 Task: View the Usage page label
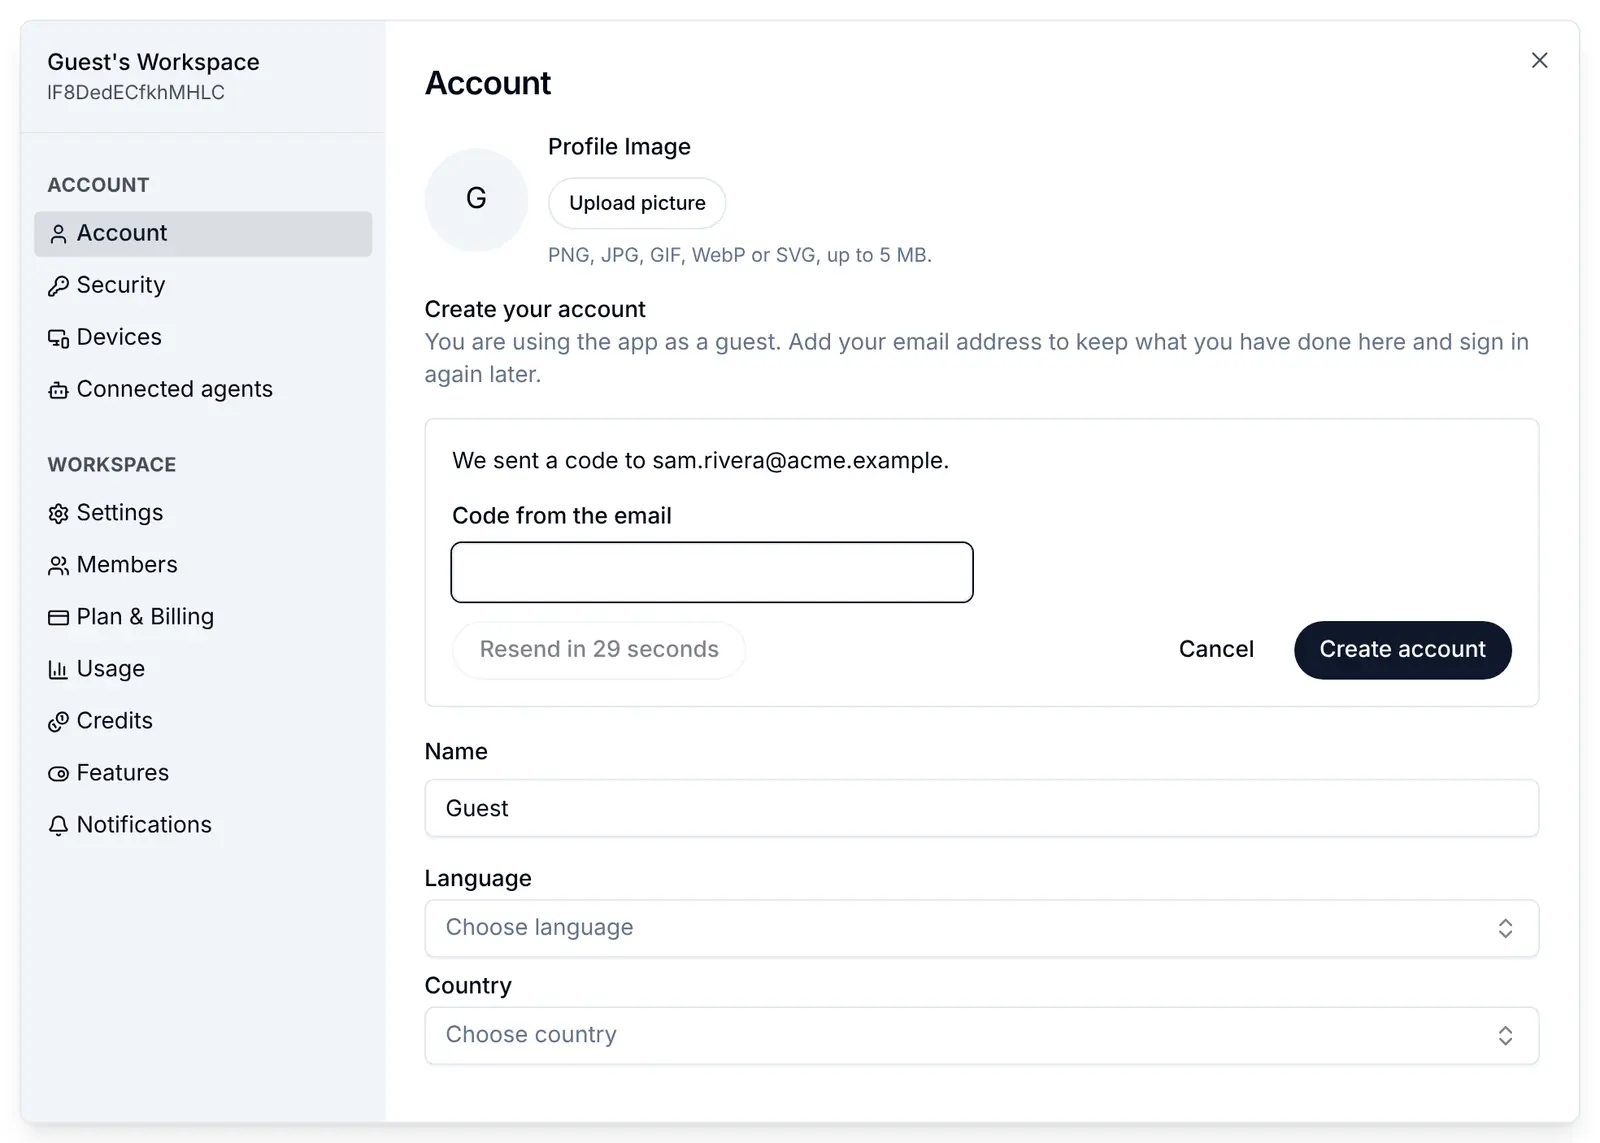coord(111,669)
